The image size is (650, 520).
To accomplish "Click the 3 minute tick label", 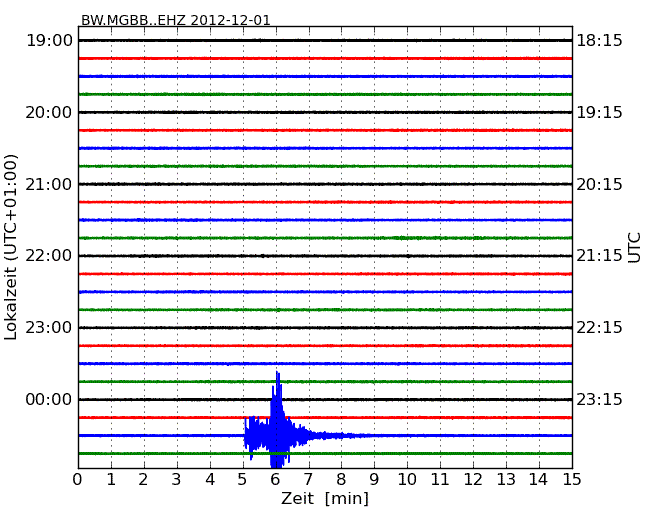I will pyautogui.click(x=177, y=479).
